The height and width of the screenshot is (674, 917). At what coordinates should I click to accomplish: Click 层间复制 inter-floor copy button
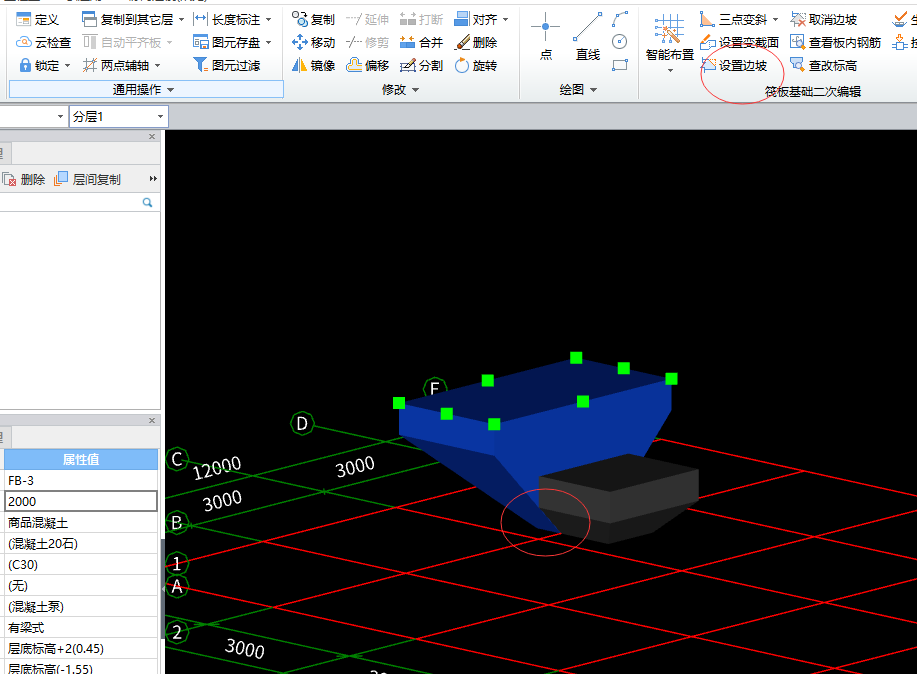click(88, 180)
